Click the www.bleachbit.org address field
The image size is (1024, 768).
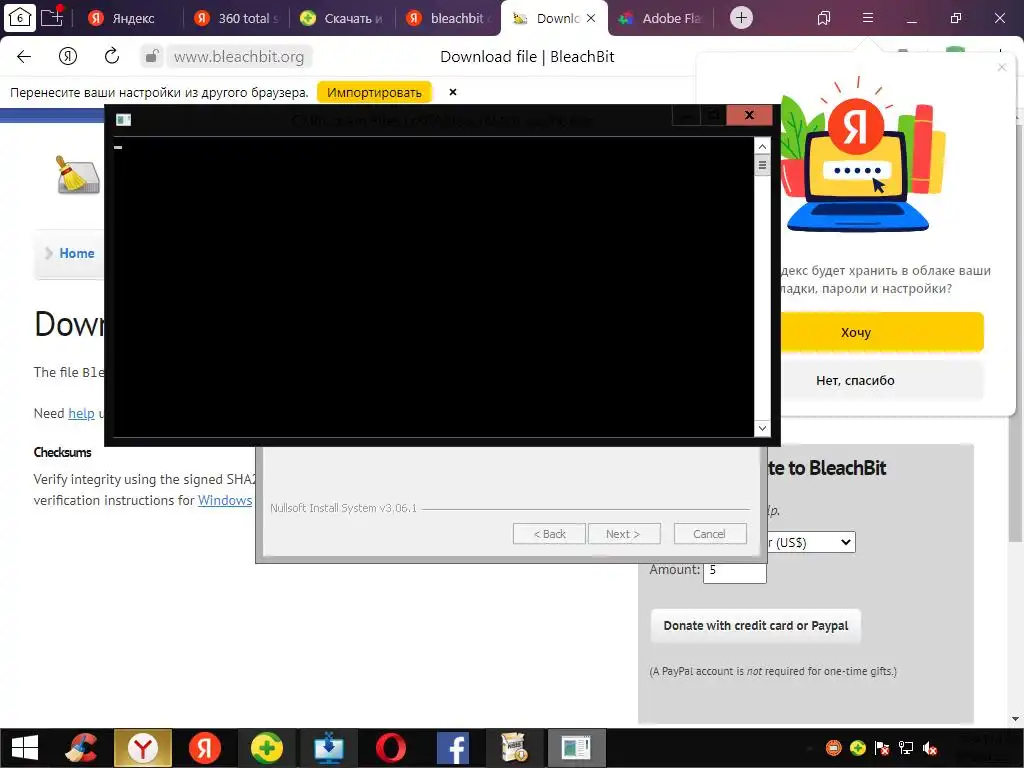tap(239, 57)
